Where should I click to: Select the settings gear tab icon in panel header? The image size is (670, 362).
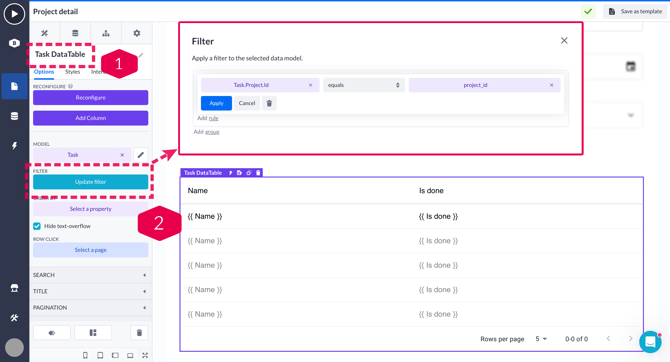click(x=137, y=33)
